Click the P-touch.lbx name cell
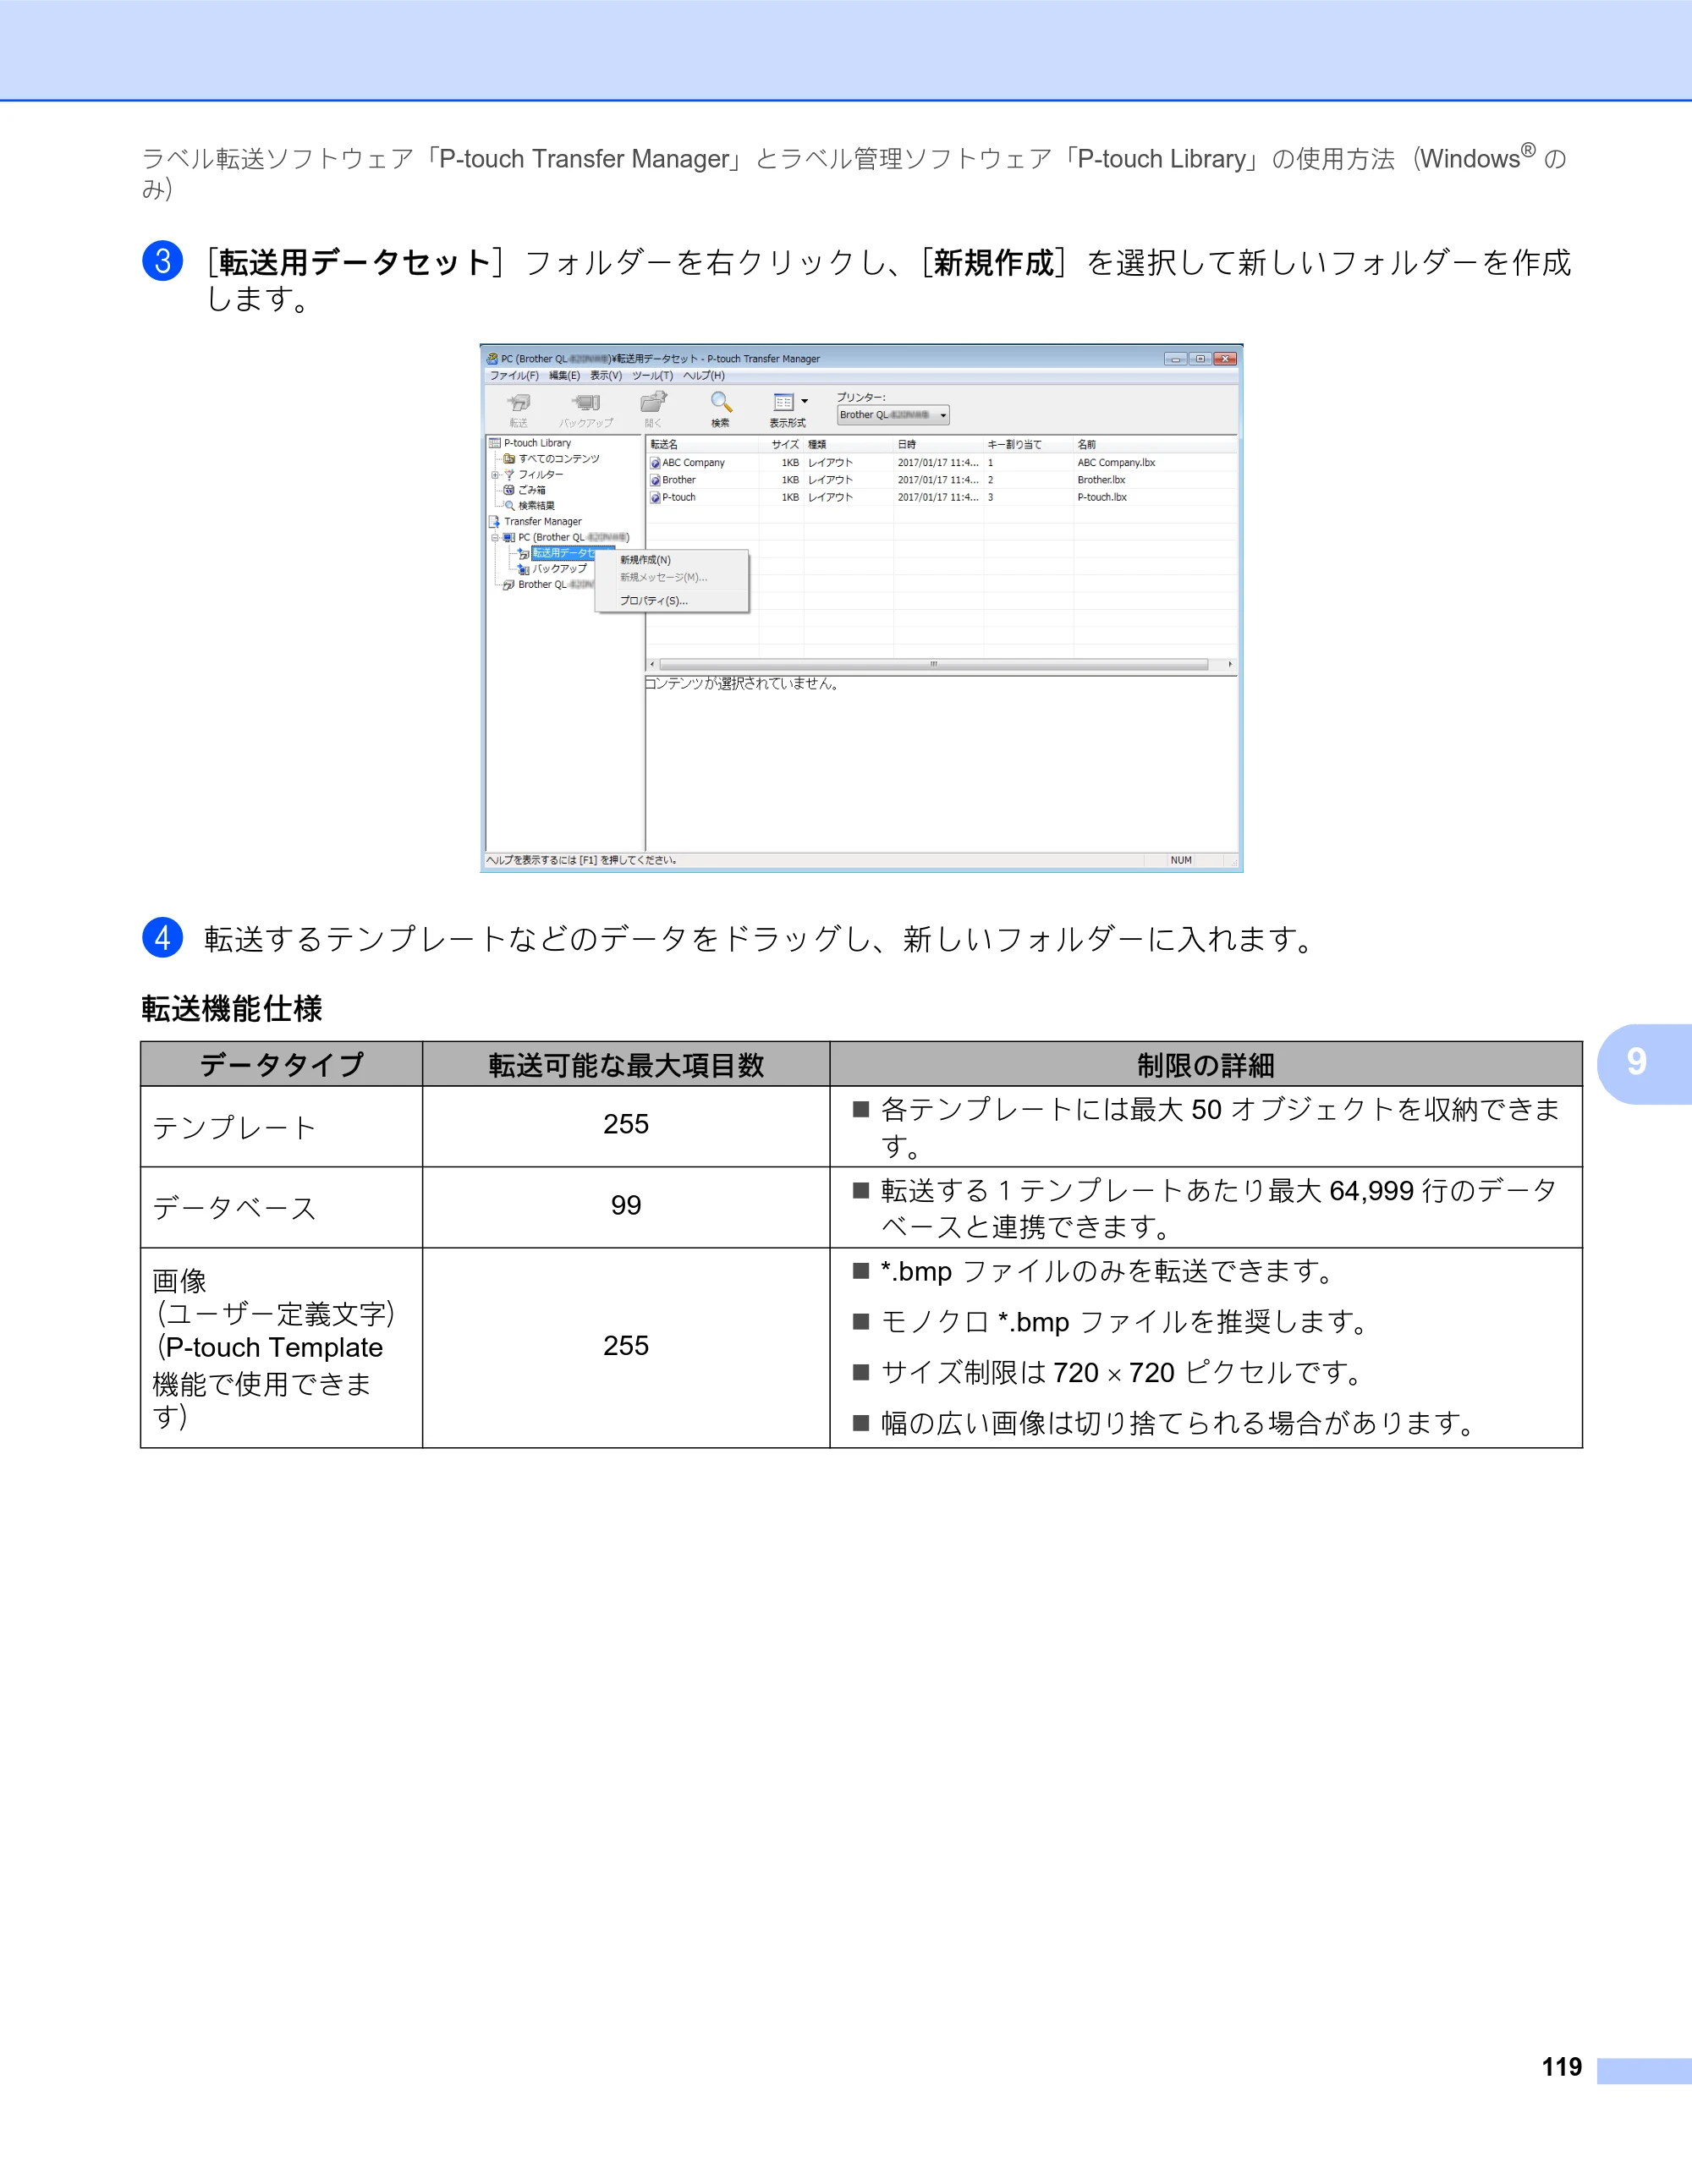Viewport: 1692px width, 2184px height. [1102, 497]
